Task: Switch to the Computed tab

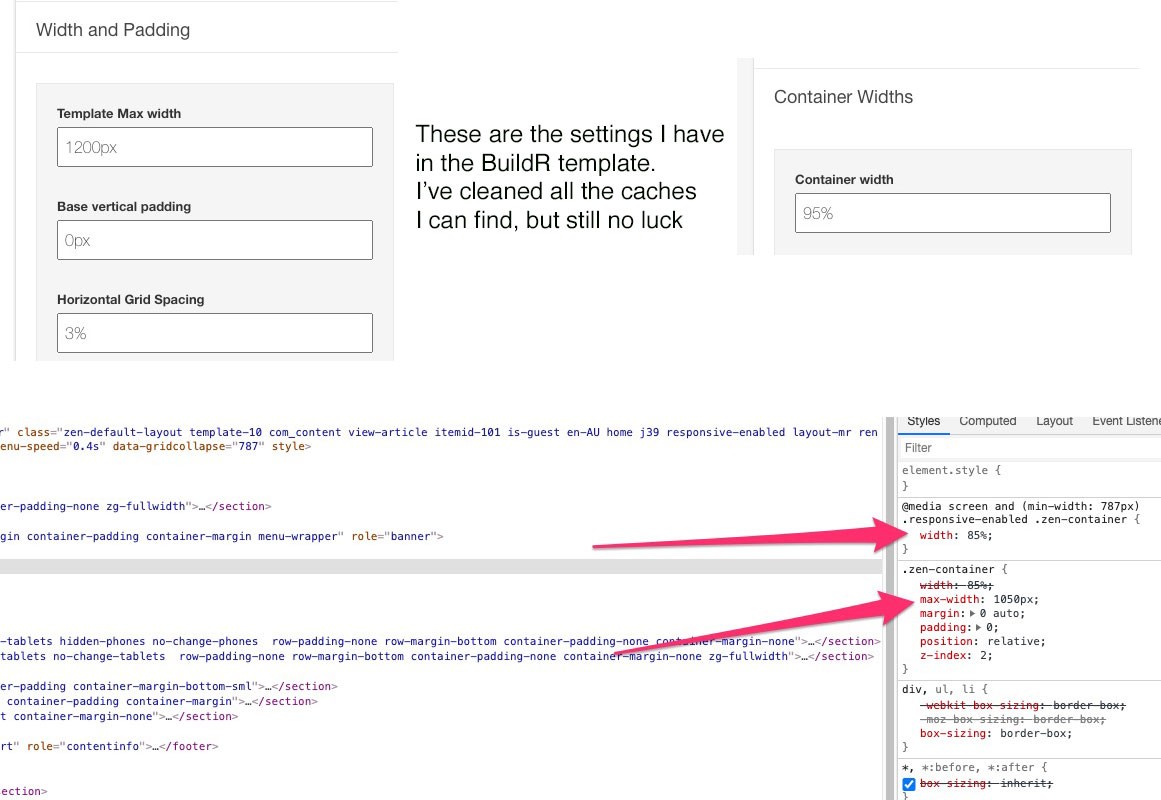Action: (987, 421)
